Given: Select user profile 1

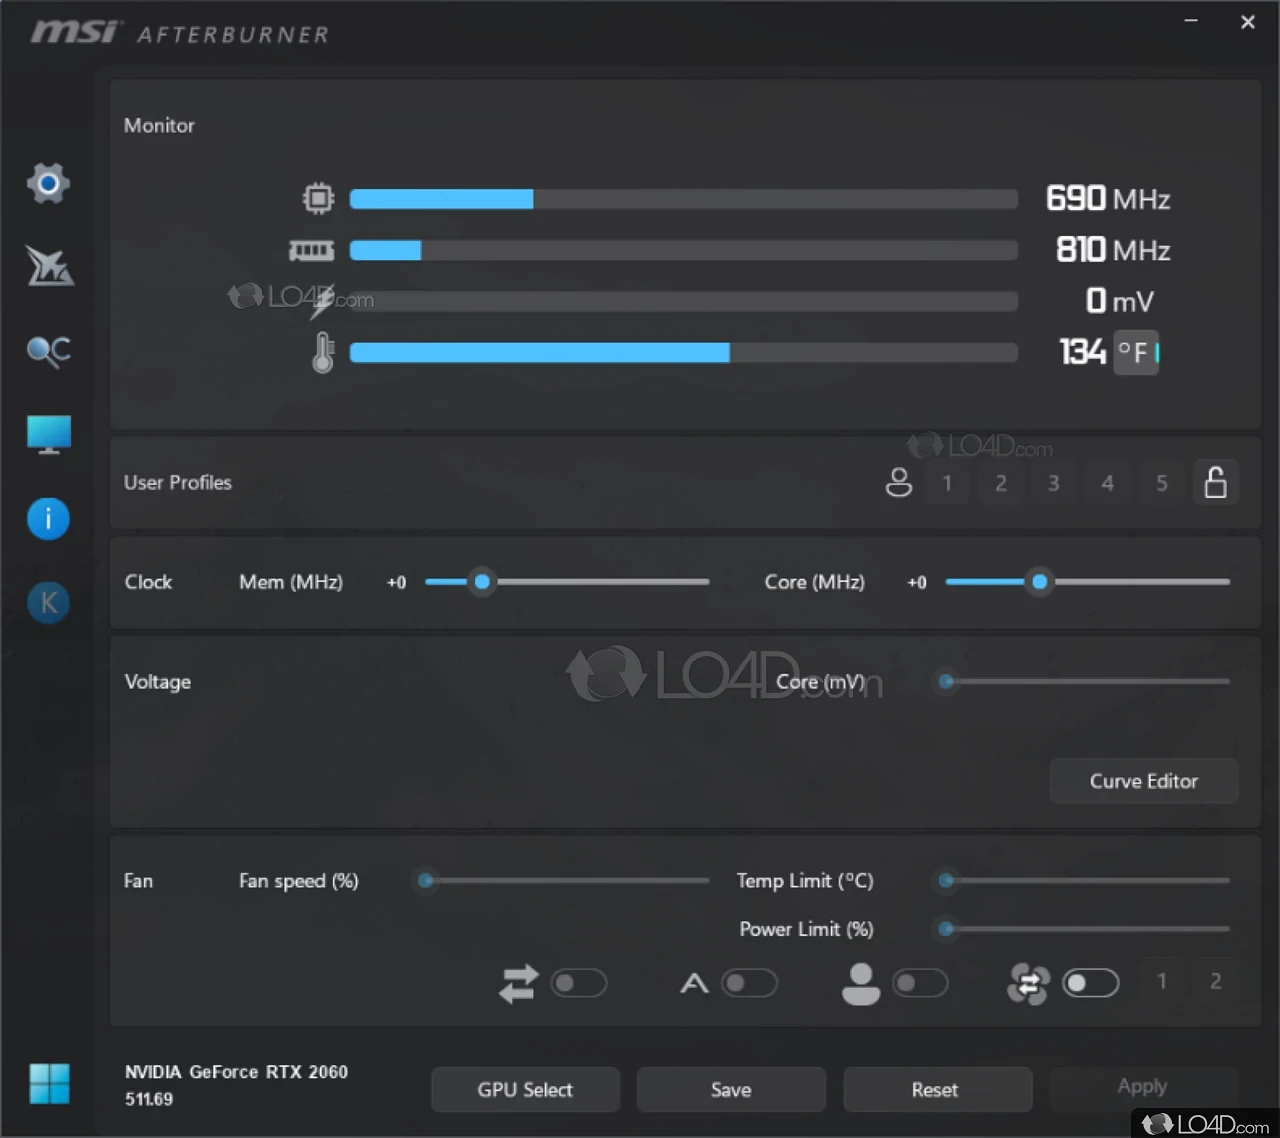Looking at the screenshot, I should coord(947,483).
